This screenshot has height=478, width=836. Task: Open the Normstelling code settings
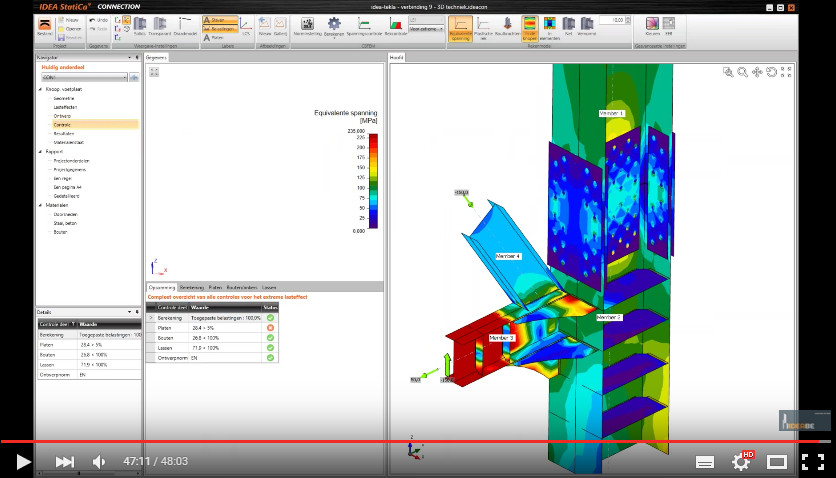click(x=307, y=27)
